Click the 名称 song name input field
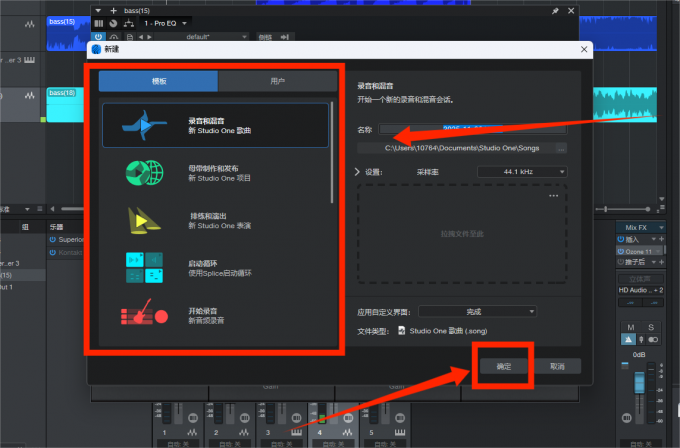Screen dimensions: 680x448 pos(462,129)
